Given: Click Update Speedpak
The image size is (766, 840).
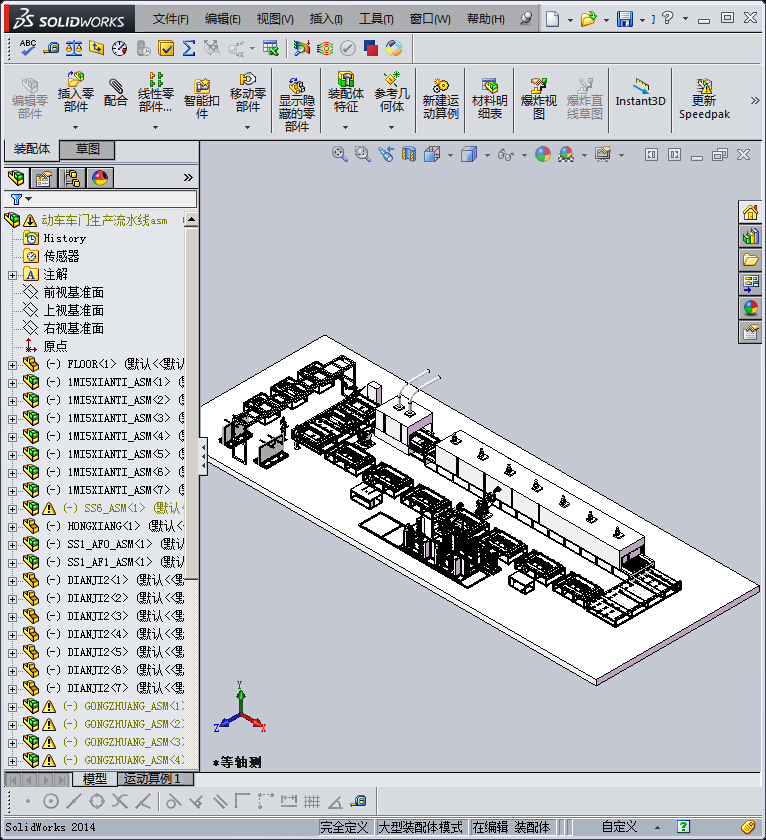Looking at the screenshot, I should click(x=704, y=99).
